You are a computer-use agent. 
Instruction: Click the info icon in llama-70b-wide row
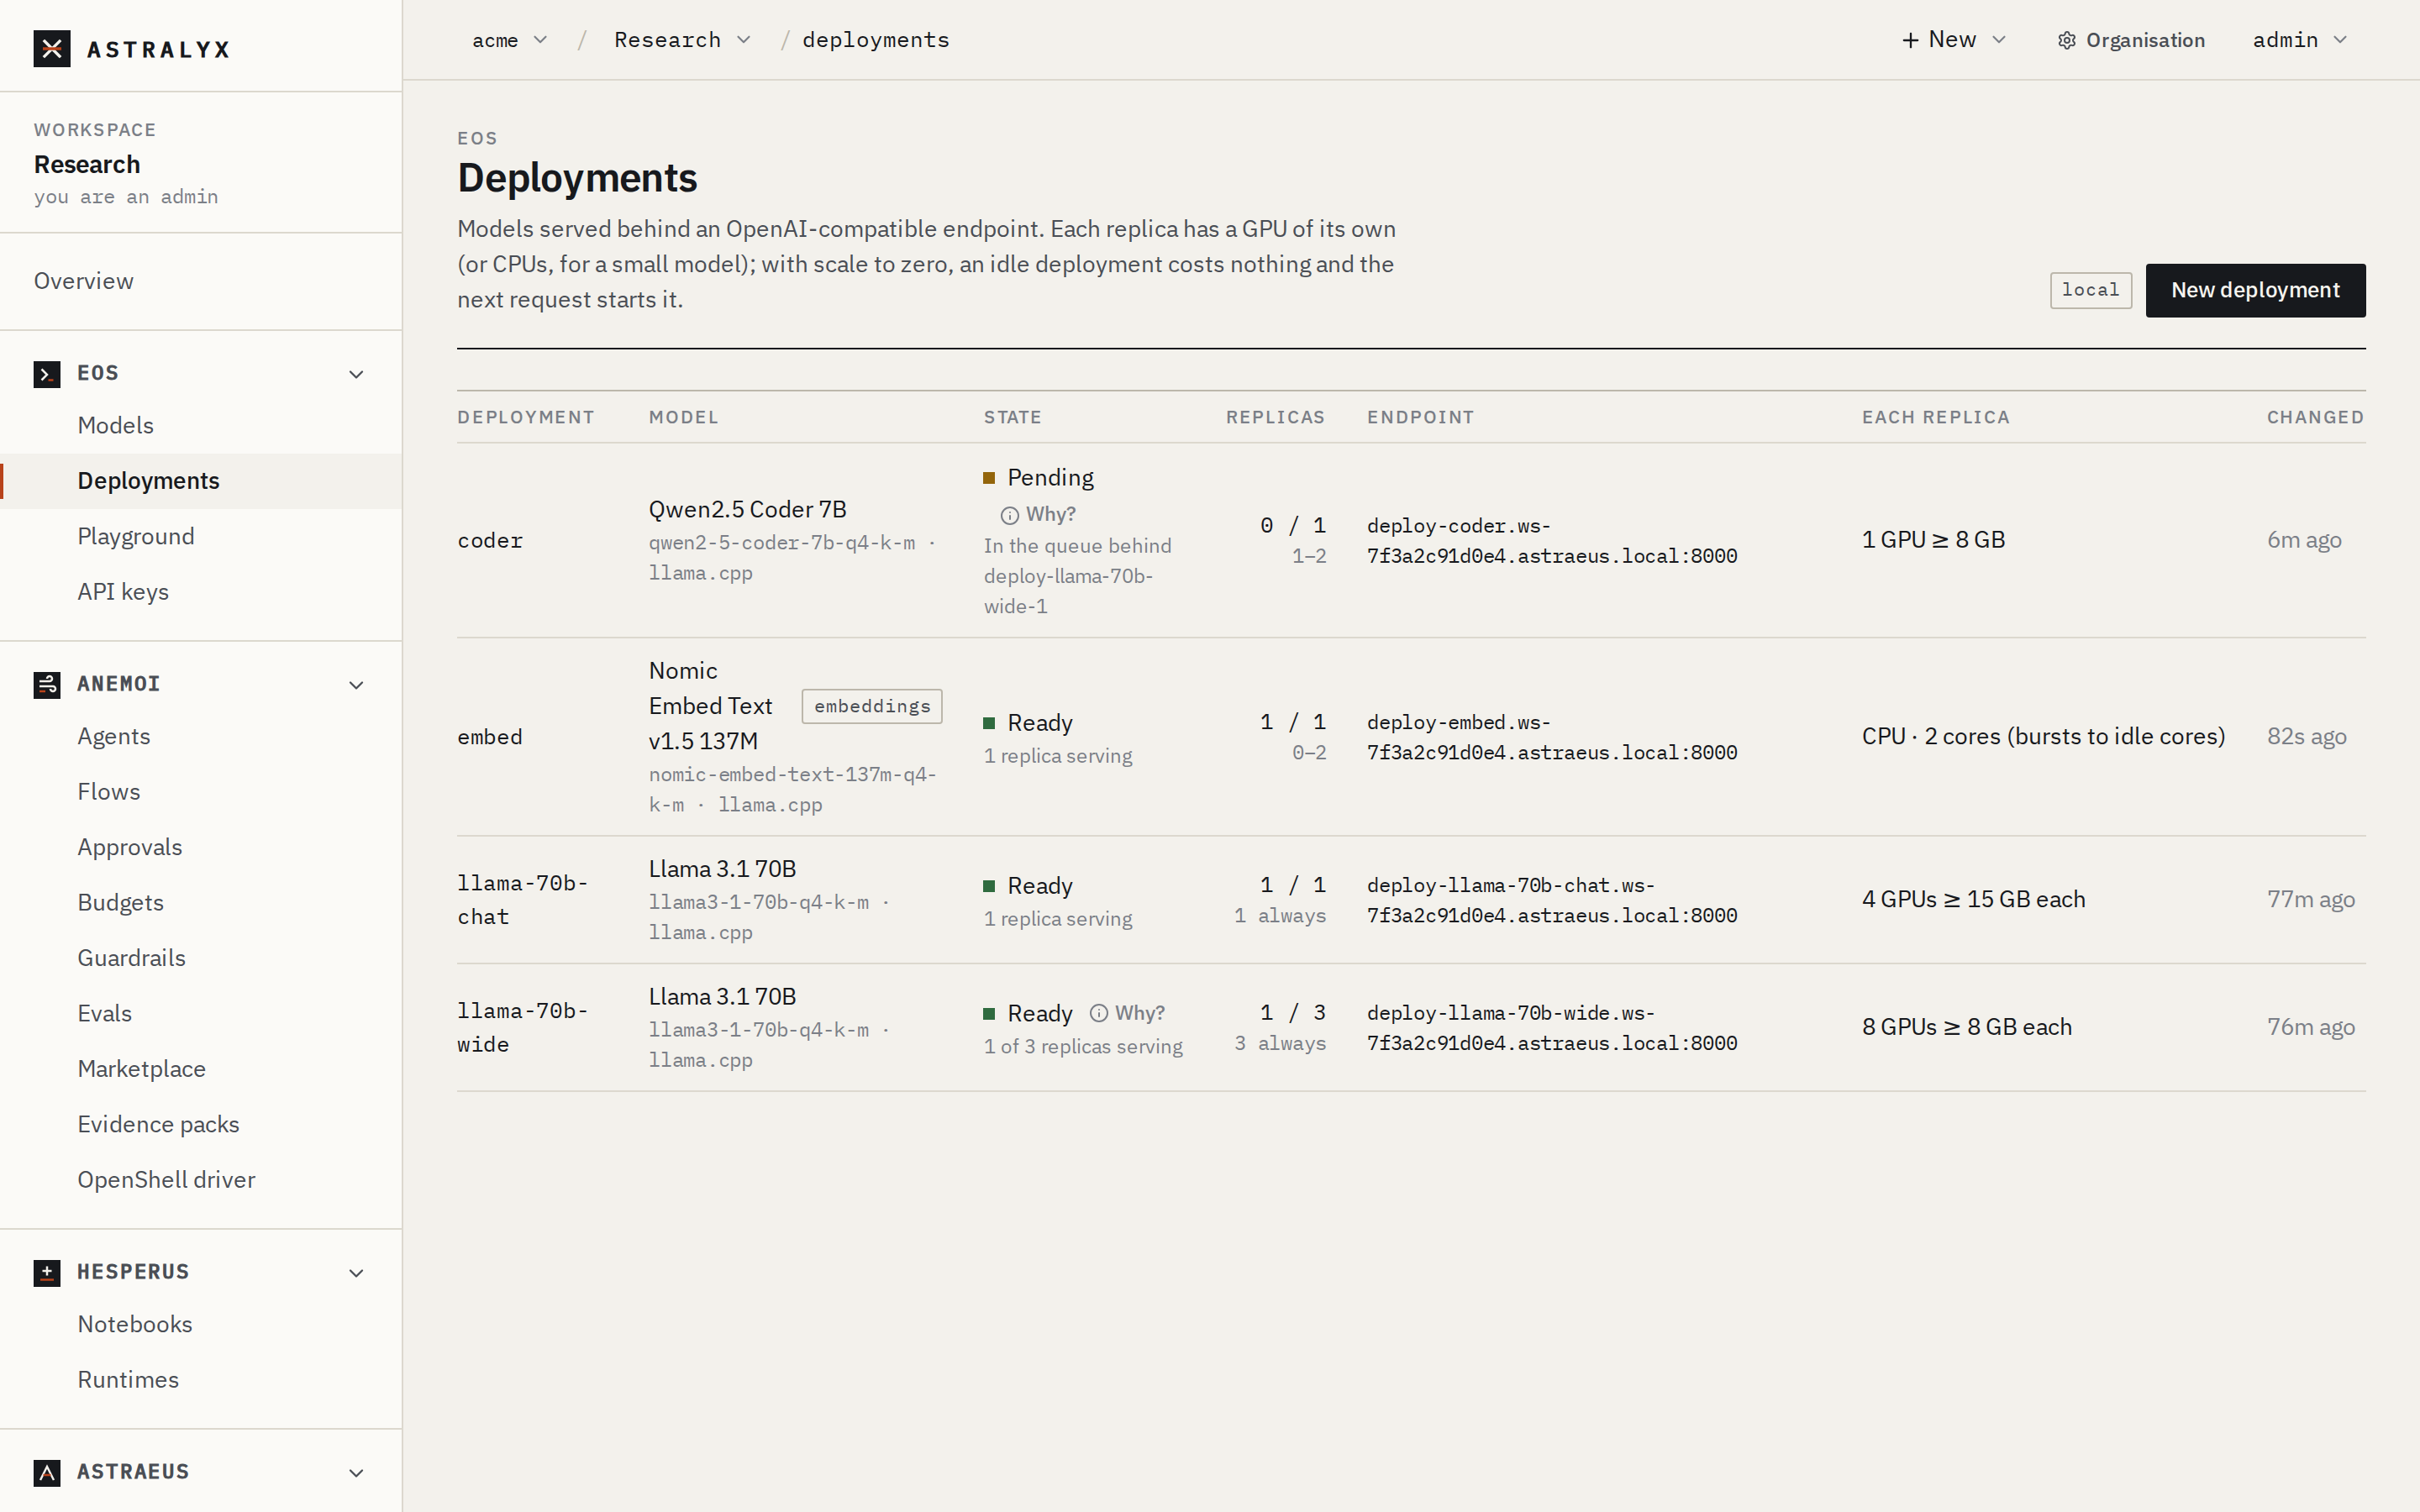click(x=1099, y=1013)
